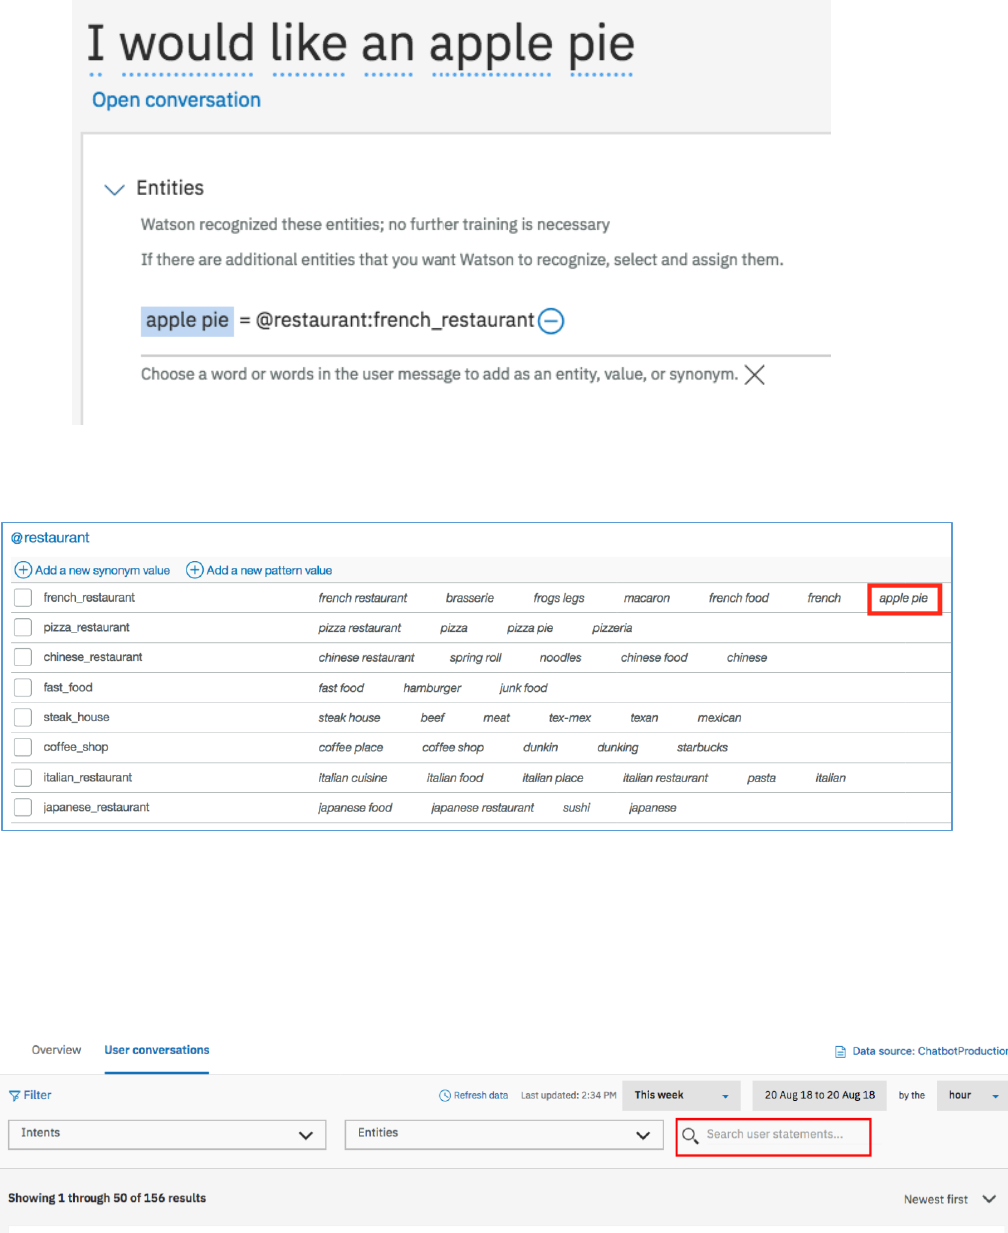
Task: Check the pizza_restaurant checkbox
Action: [x=23, y=628]
